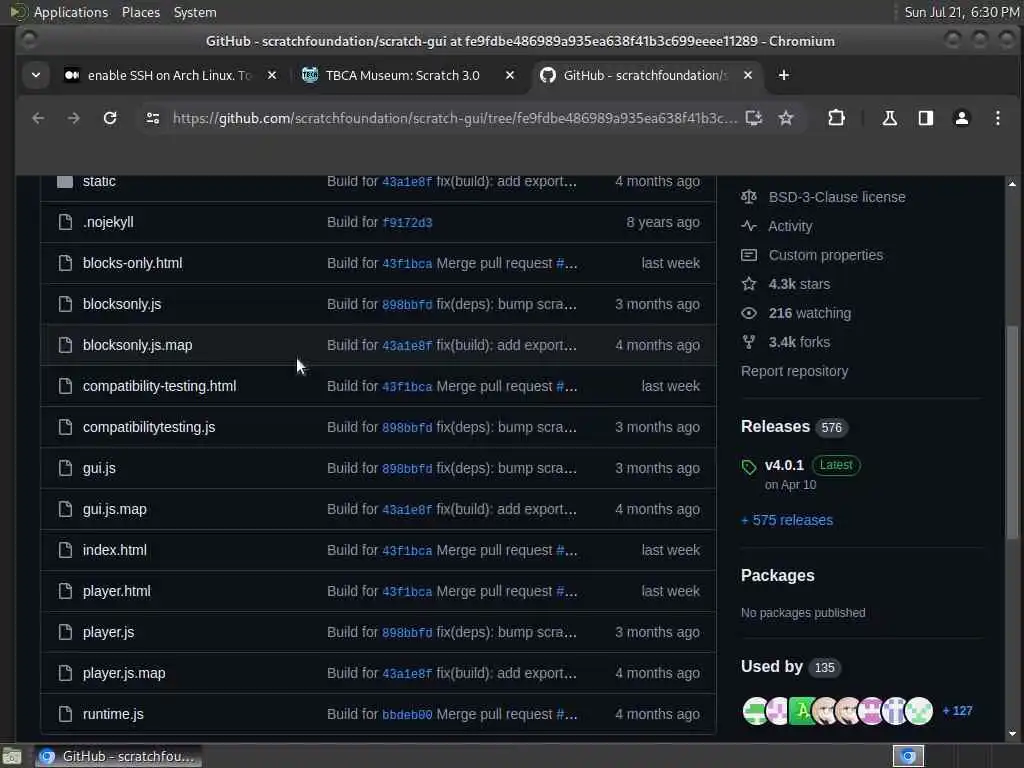Open blocksonly.js.map file

[138, 345]
